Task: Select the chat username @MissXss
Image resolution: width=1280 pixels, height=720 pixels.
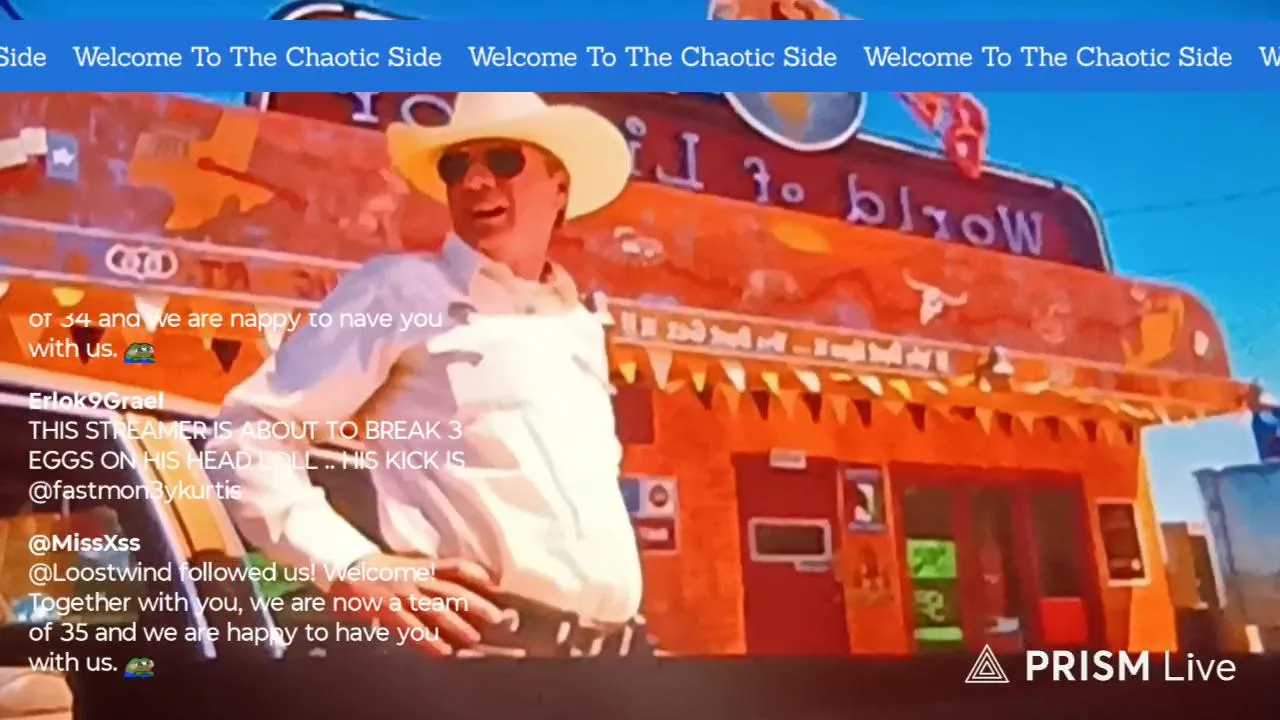Action: point(84,543)
